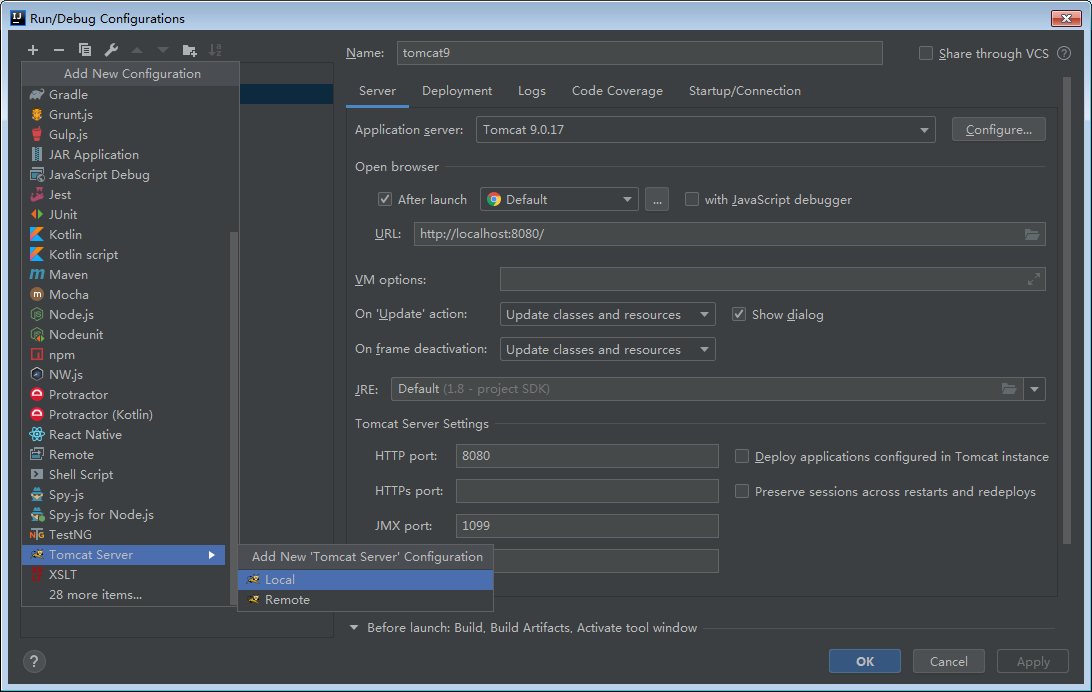Image resolution: width=1092 pixels, height=692 pixels.
Task: Switch to the Startup/Connection tab
Action: click(744, 91)
